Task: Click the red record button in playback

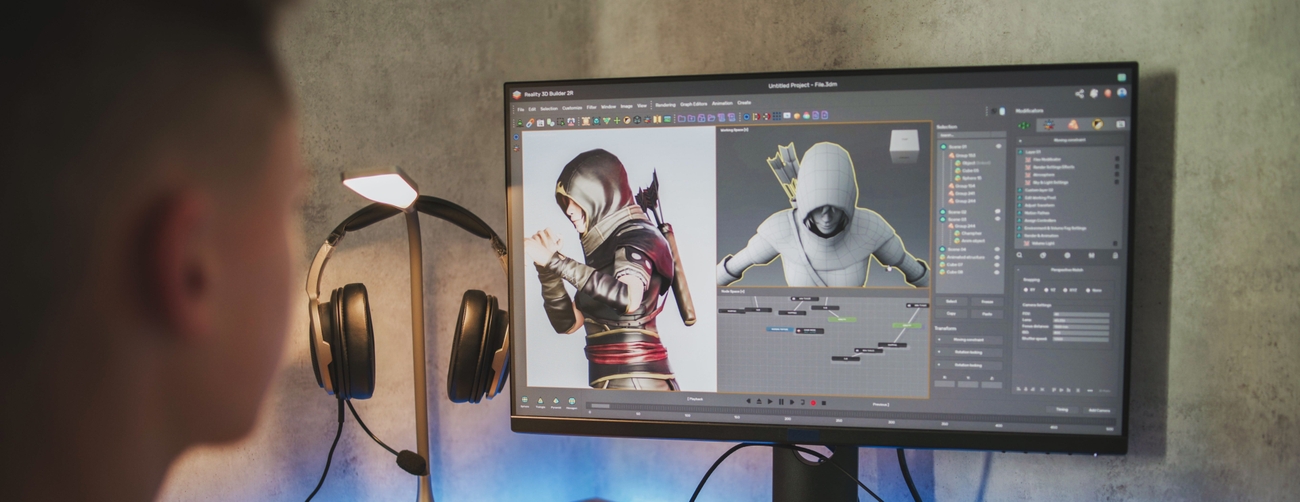Action: (x=812, y=401)
